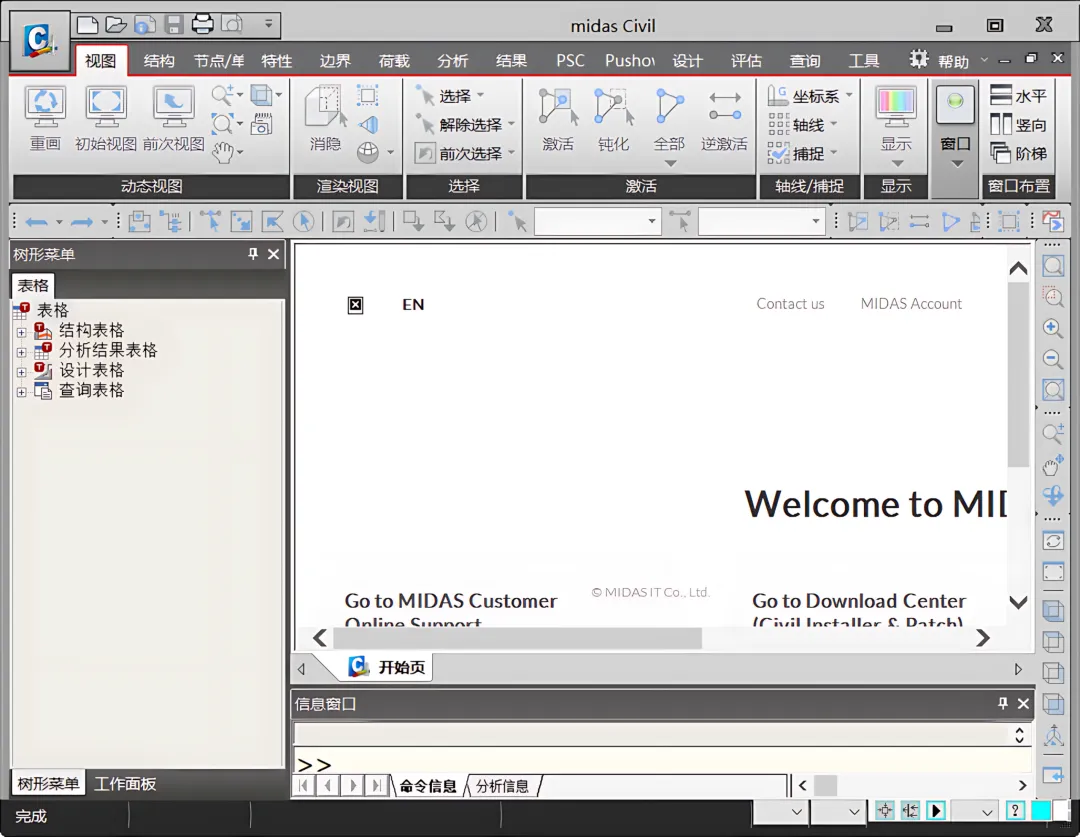Click the start page horizontal scrollbar thumb

tap(517, 638)
